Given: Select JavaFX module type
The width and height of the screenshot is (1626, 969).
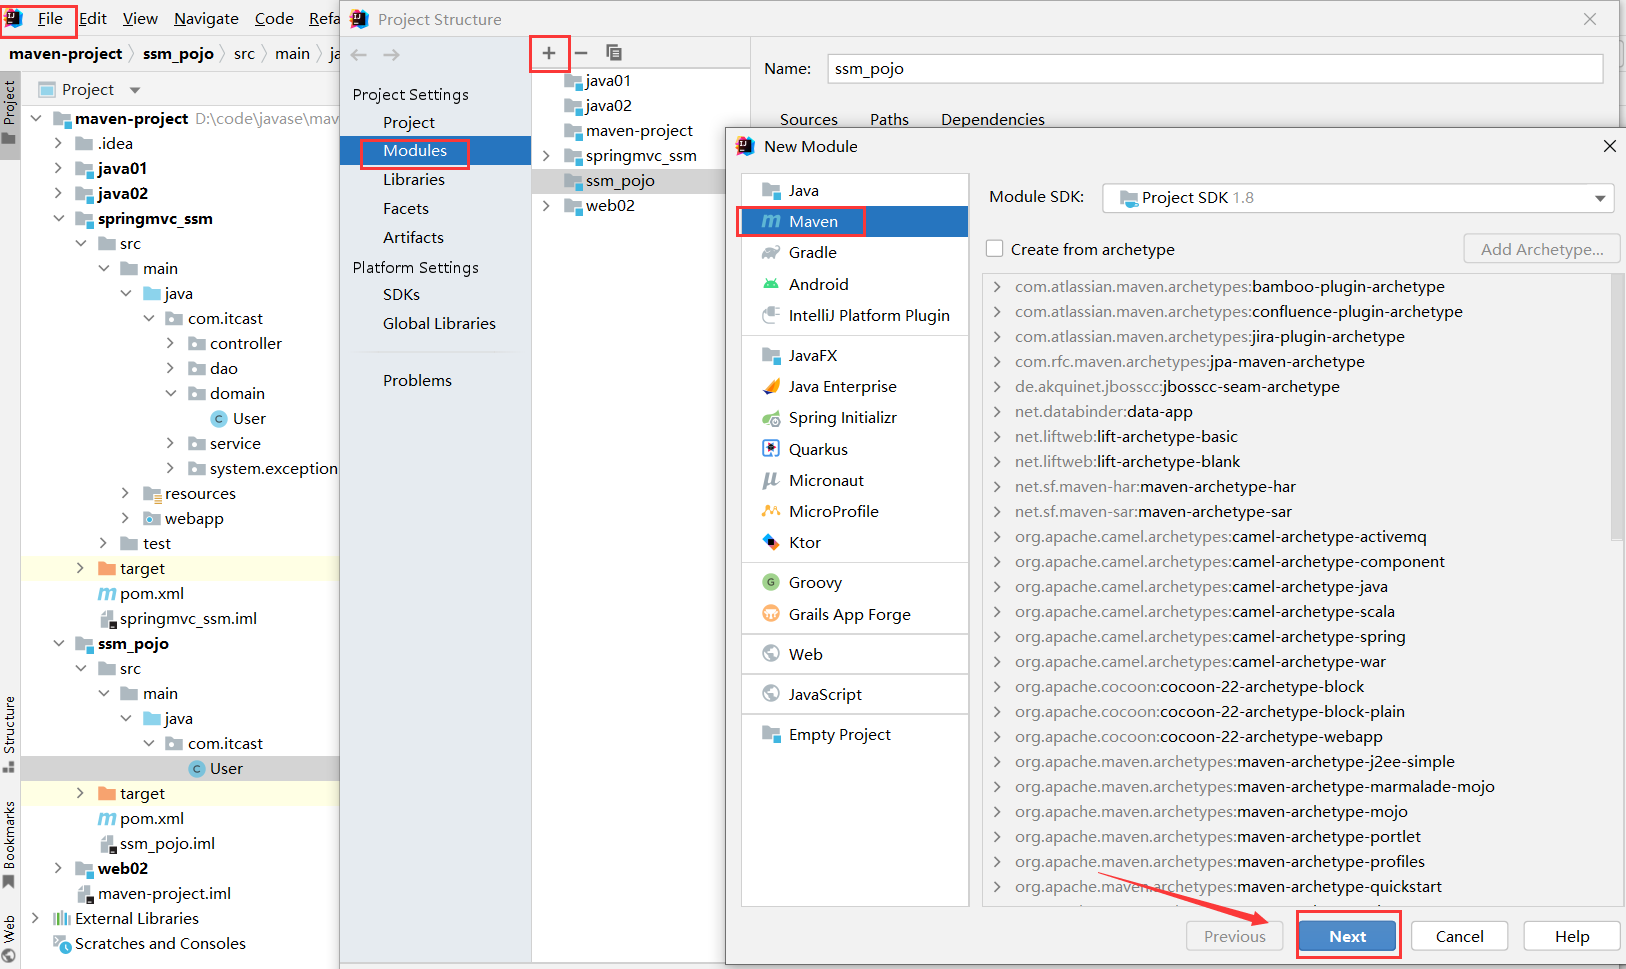Looking at the screenshot, I should coord(855,355).
